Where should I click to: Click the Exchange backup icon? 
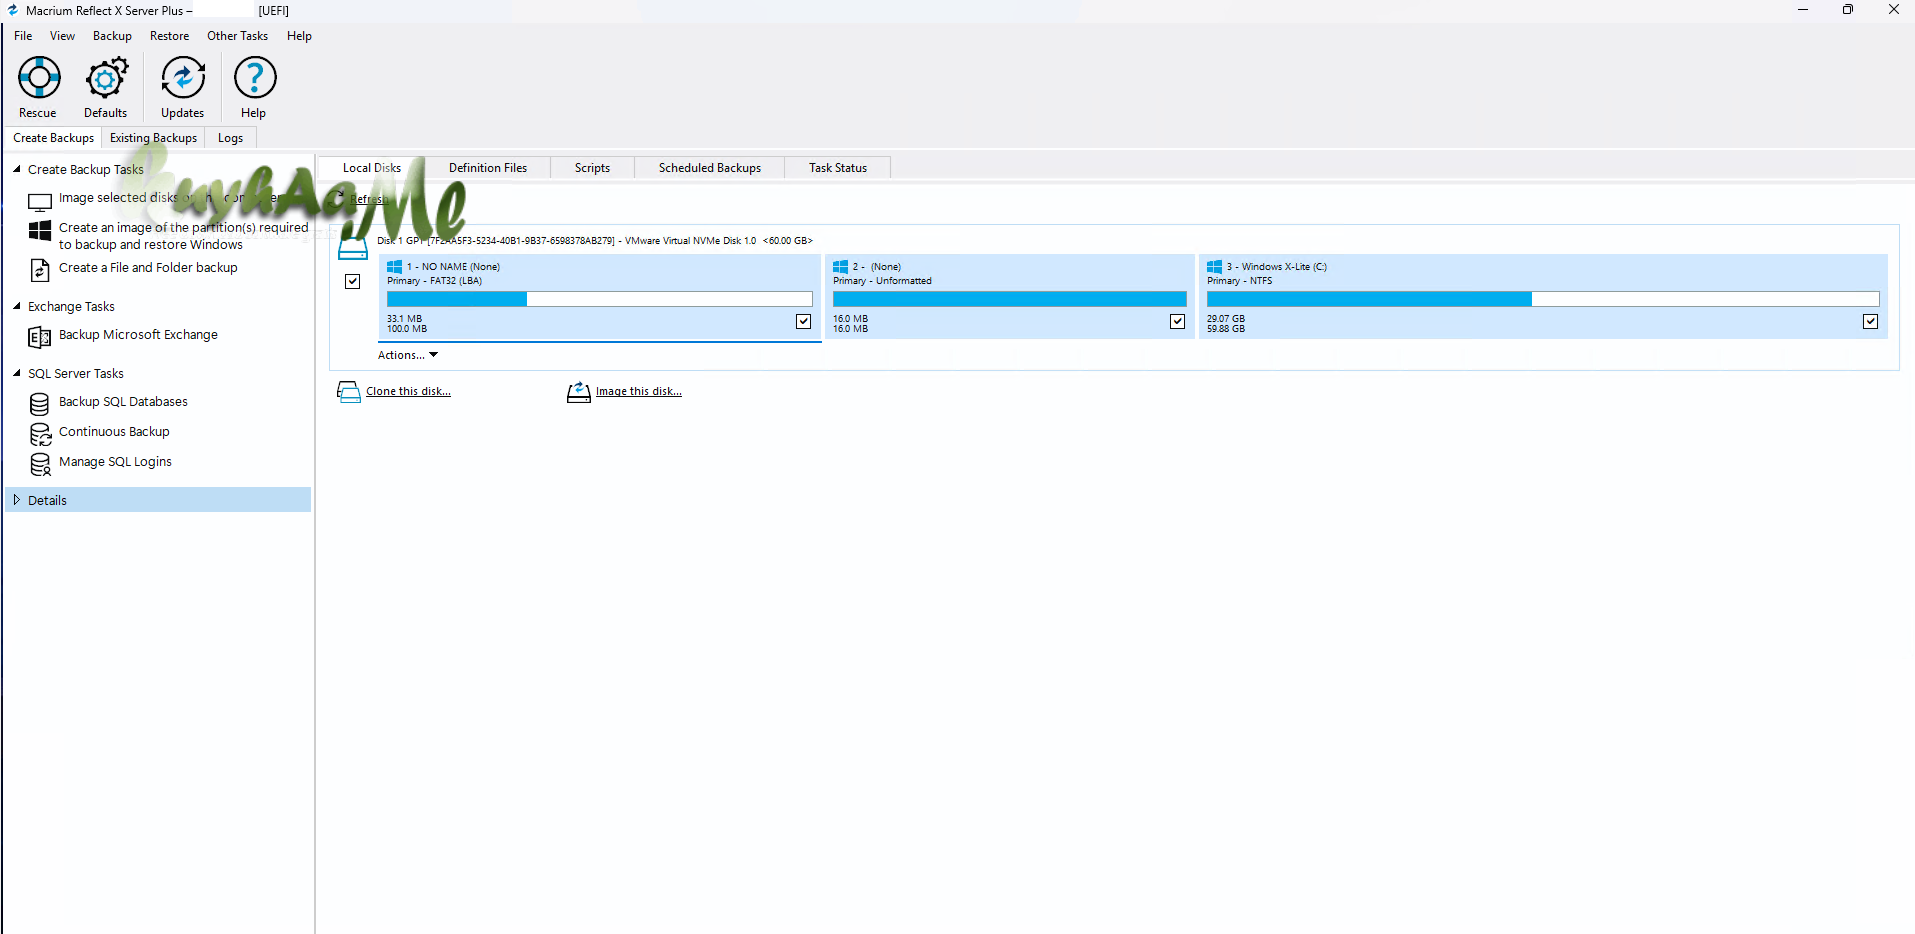tap(40, 337)
